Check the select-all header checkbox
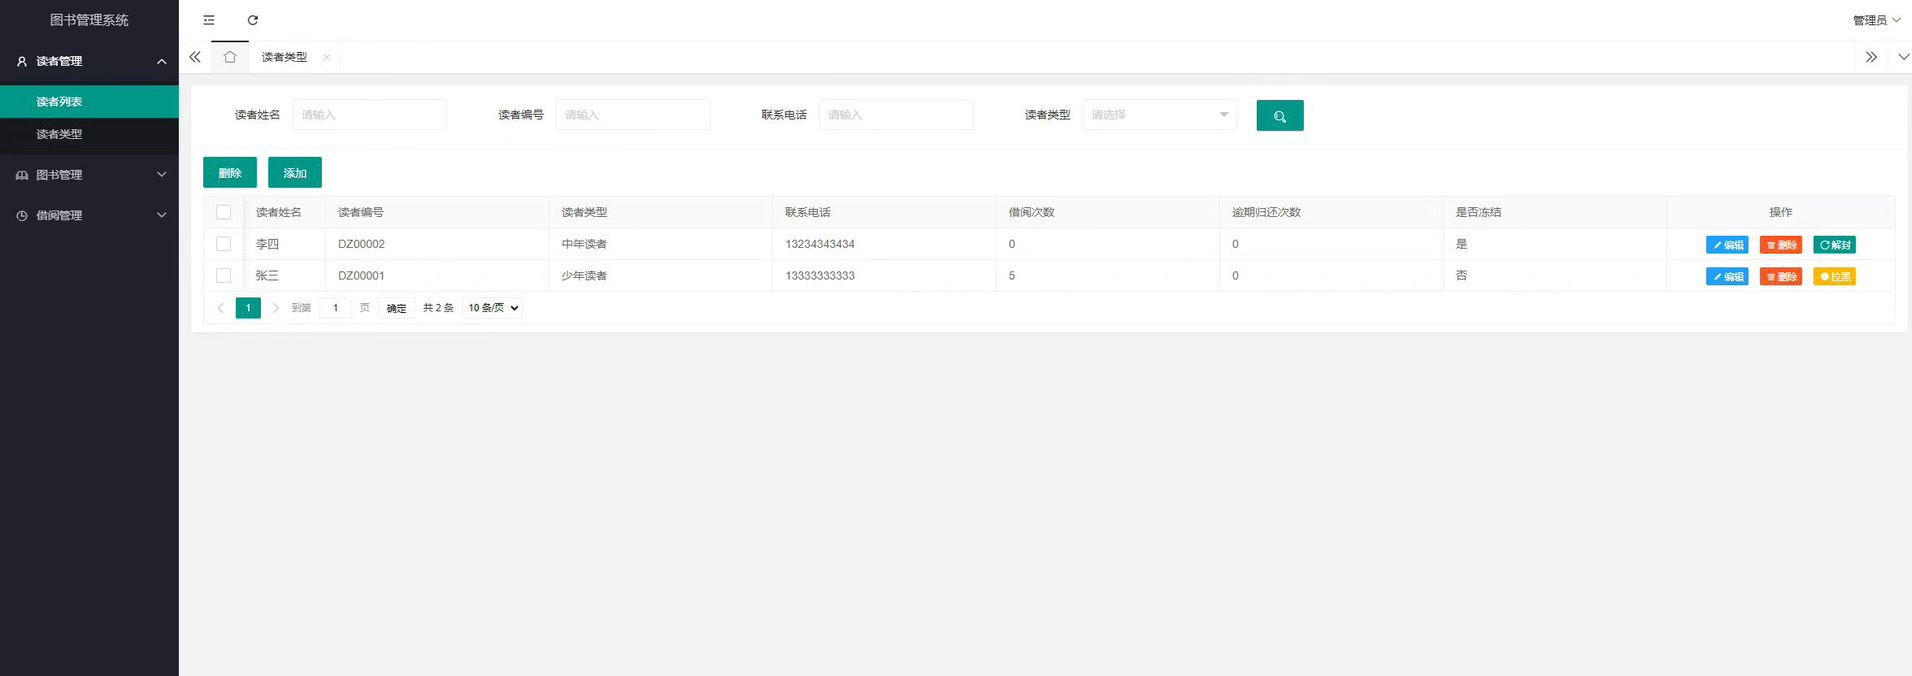 (x=223, y=212)
